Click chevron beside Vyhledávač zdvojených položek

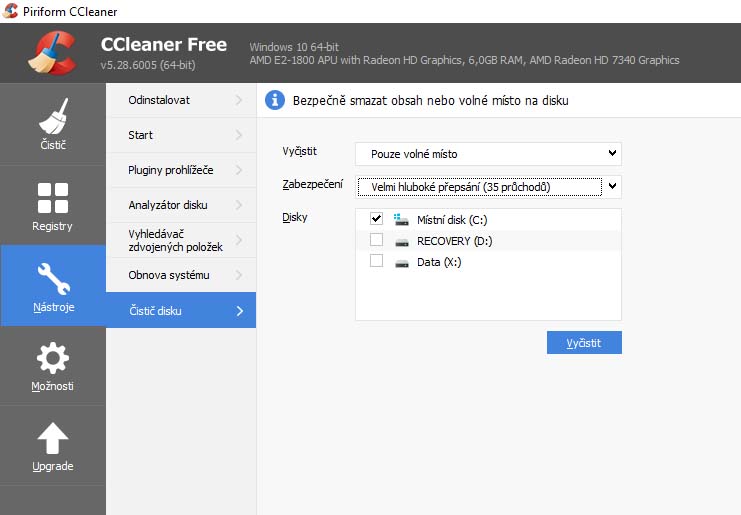[239, 240]
